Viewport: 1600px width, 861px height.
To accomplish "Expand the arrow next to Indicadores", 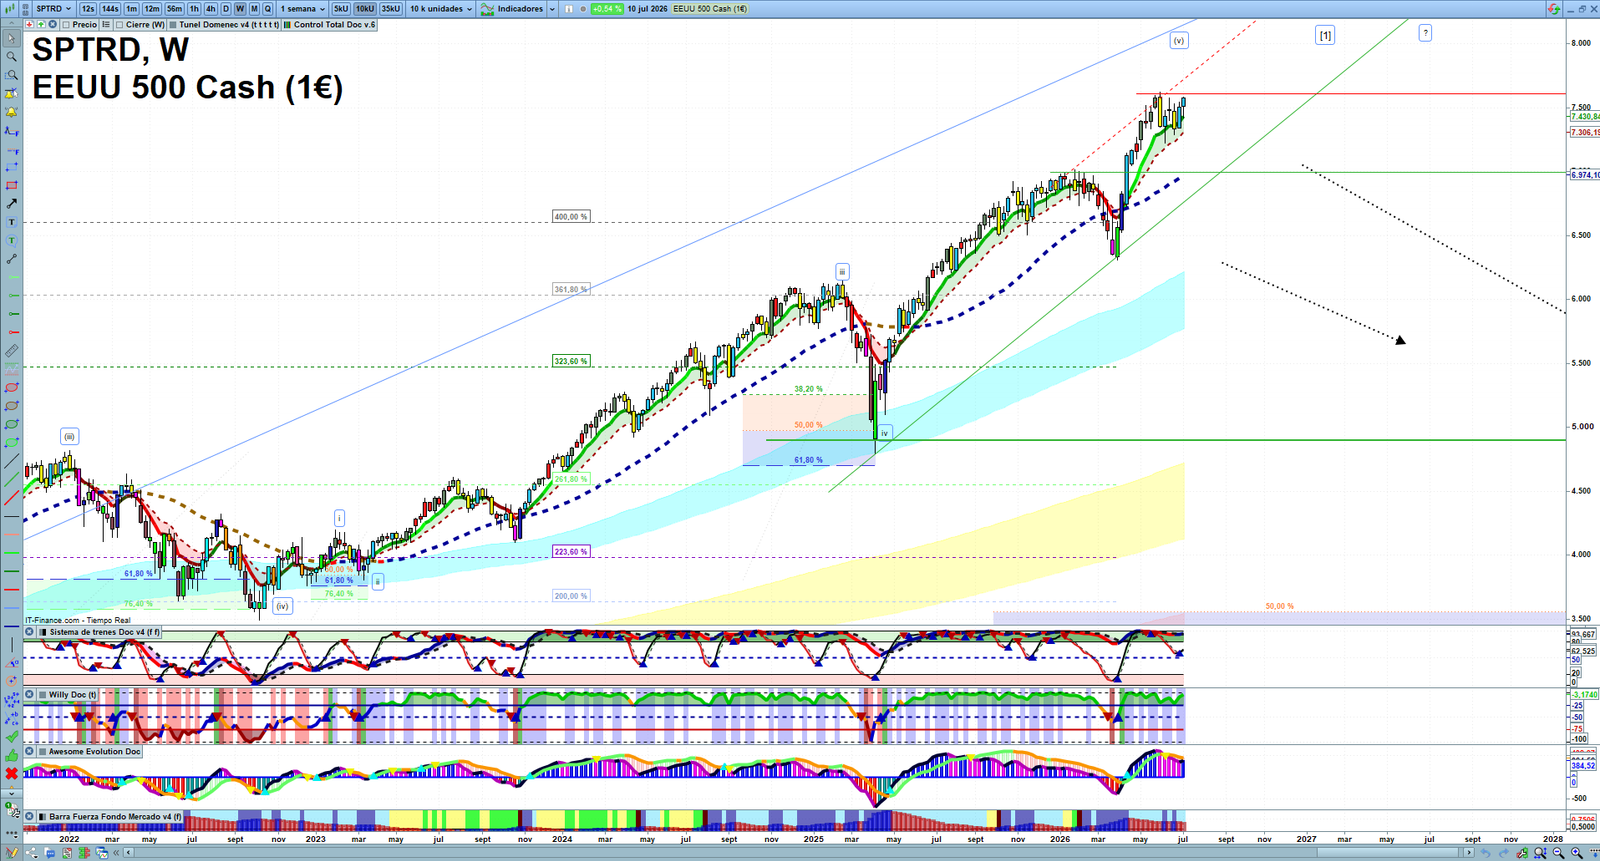I will click(552, 9).
